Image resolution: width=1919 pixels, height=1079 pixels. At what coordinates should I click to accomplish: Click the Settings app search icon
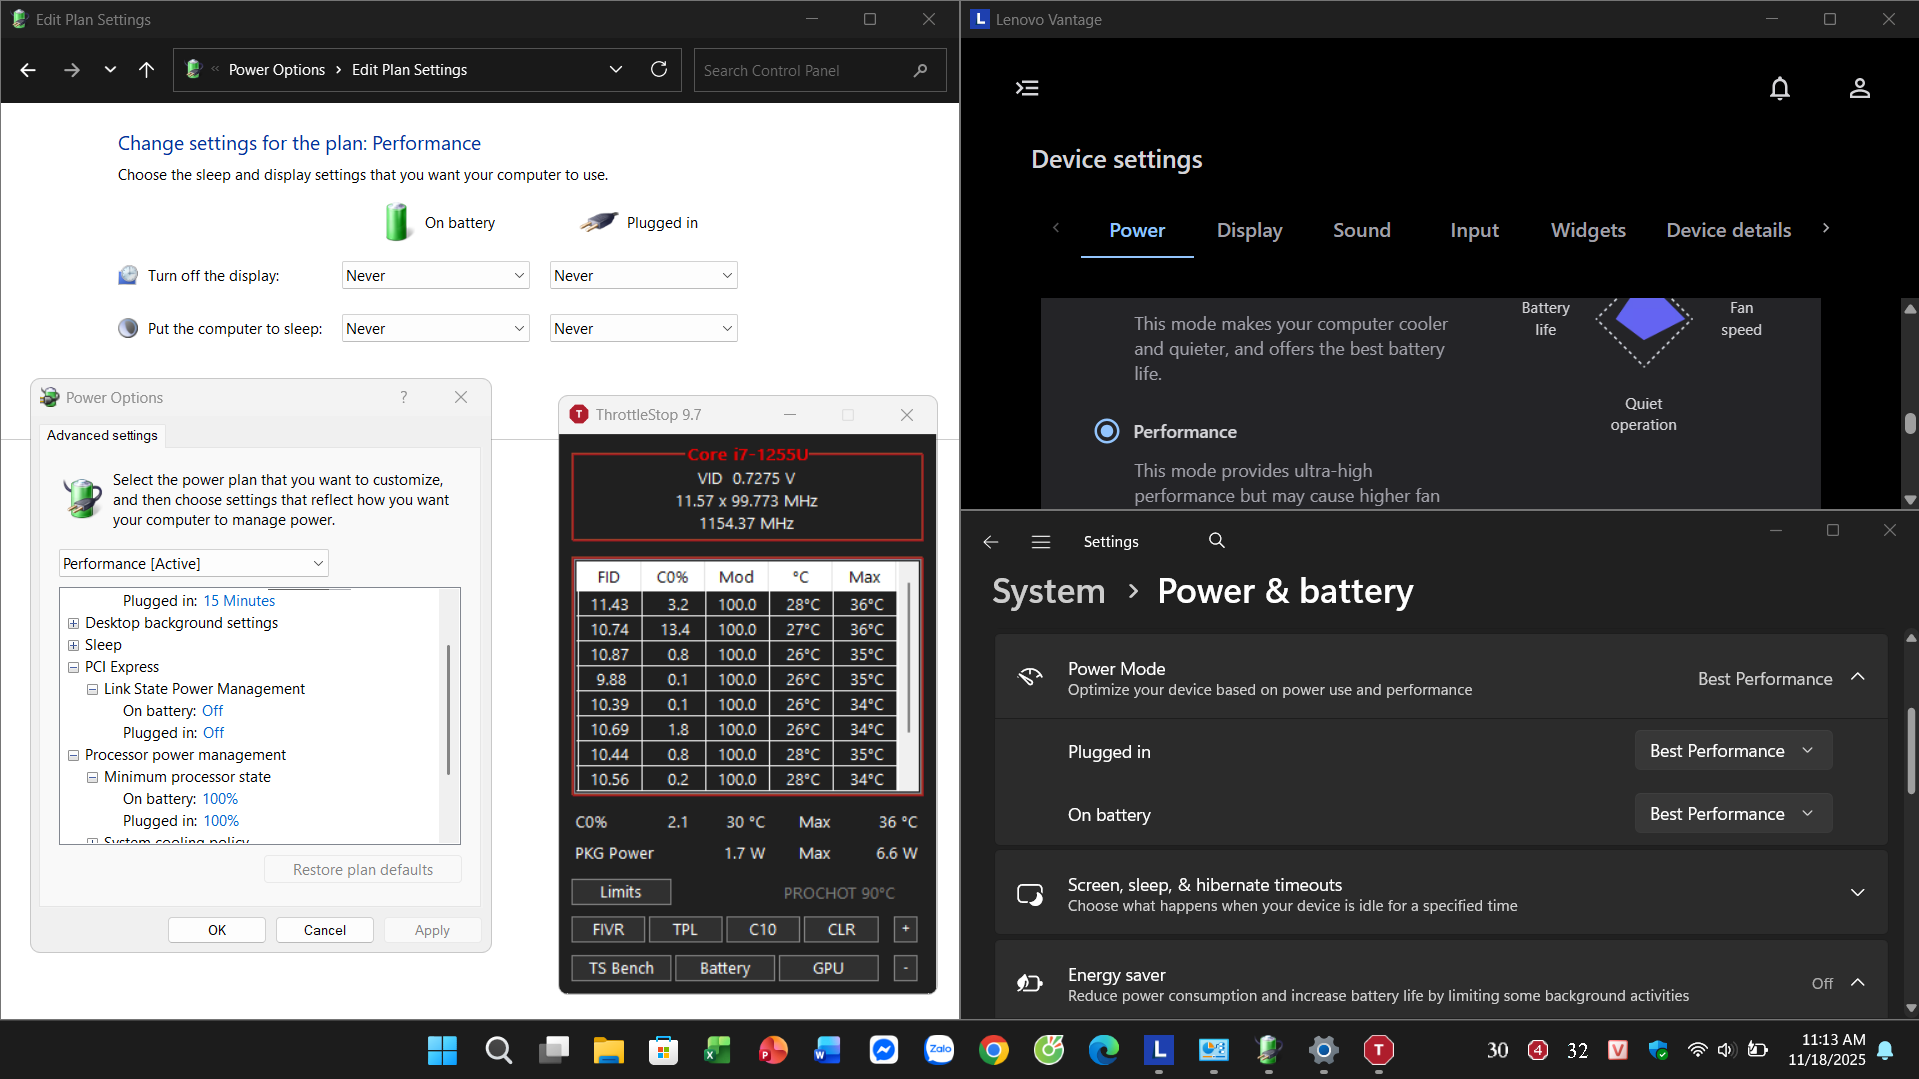click(x=1217, y=540)
